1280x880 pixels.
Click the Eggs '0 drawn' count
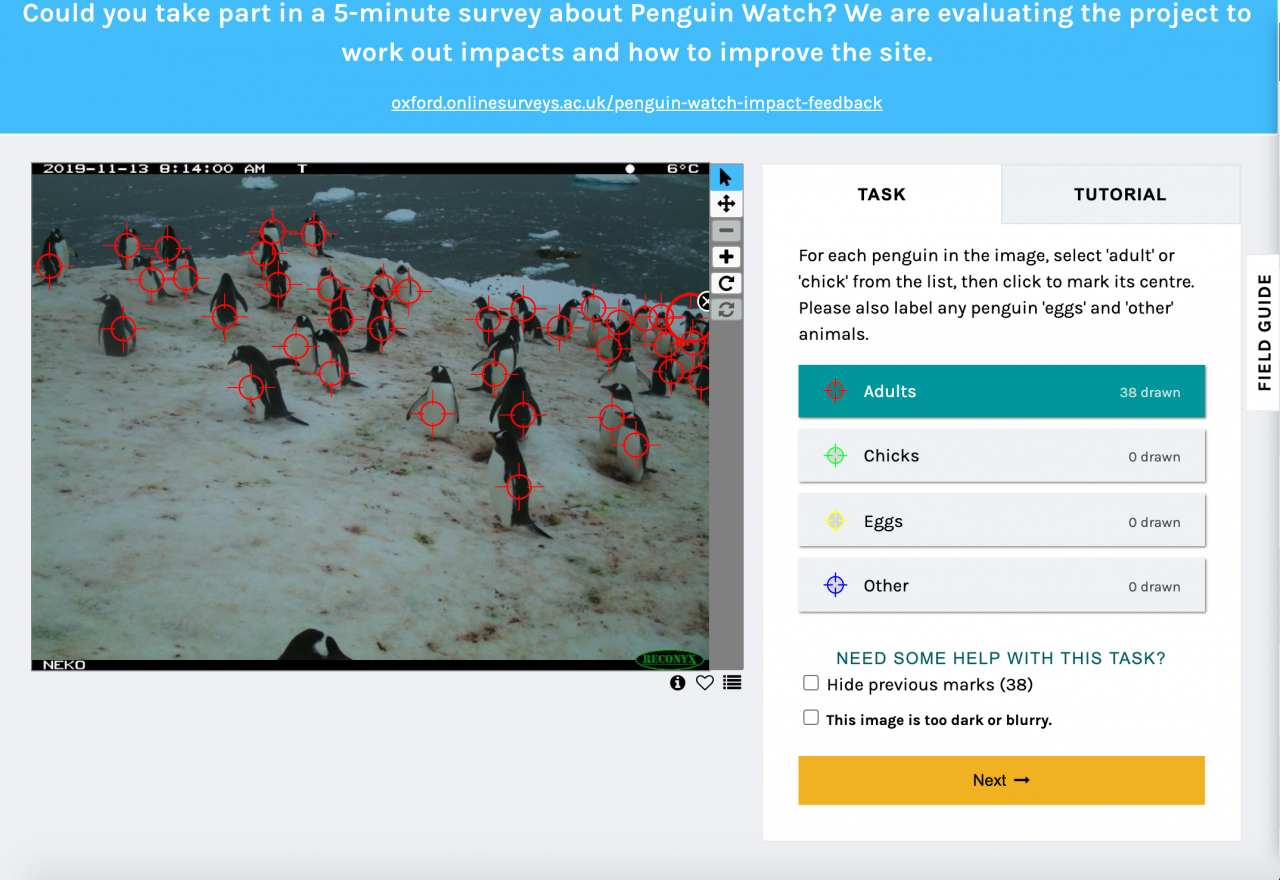point(1154,522)
